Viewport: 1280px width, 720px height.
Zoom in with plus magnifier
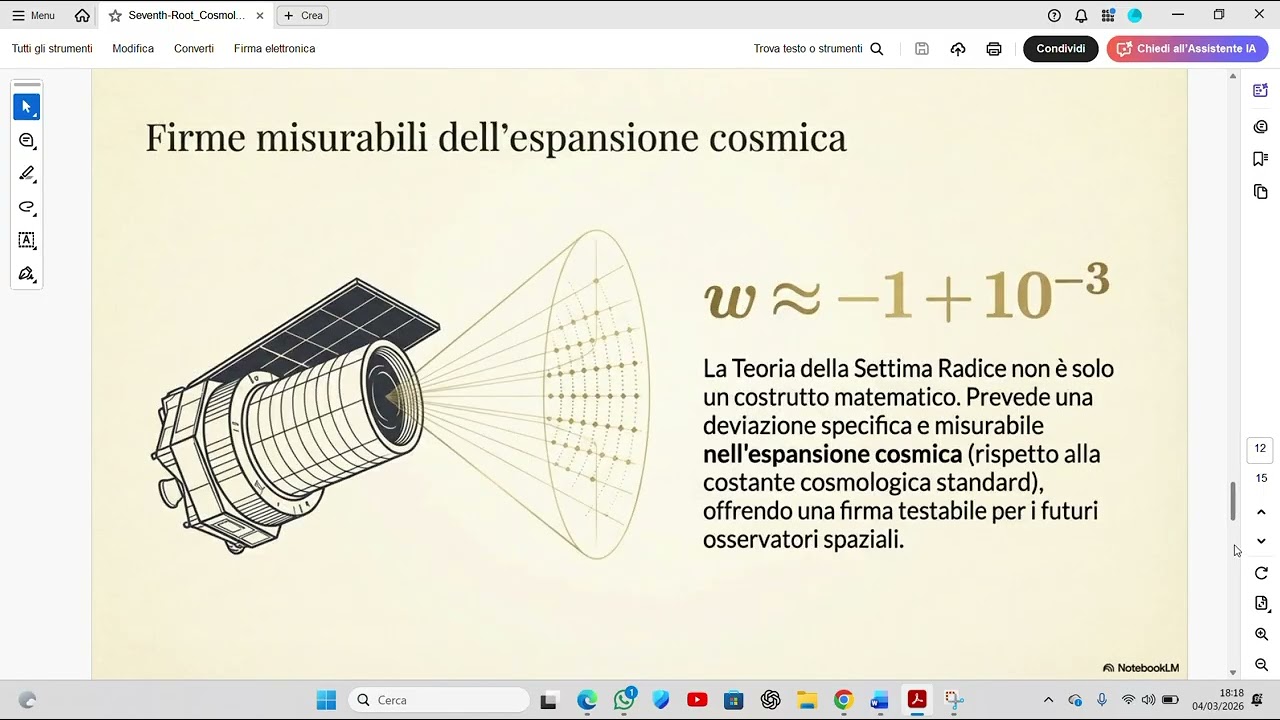coord(1261,635)
